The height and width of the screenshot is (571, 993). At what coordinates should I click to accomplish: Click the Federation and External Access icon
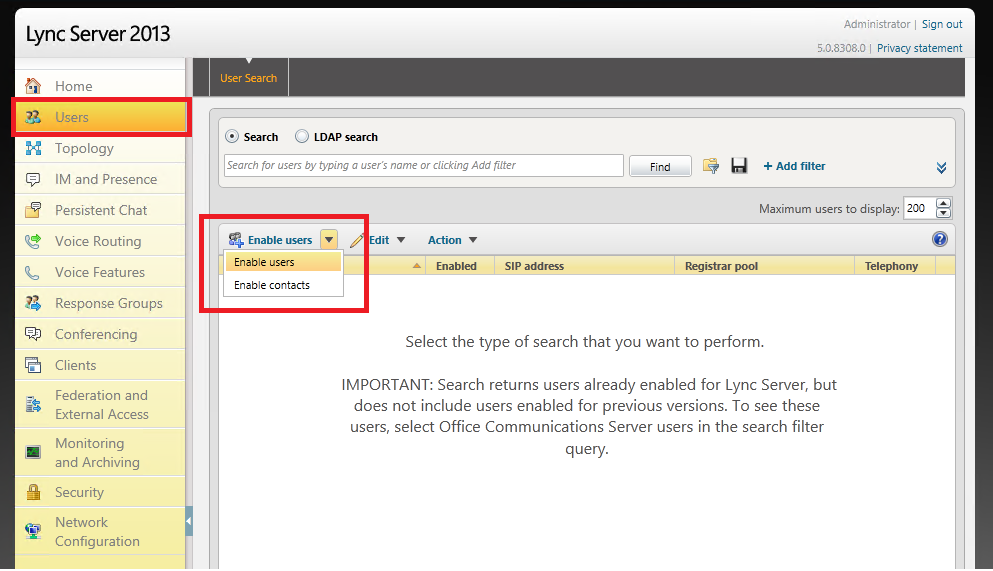(33, 404)
